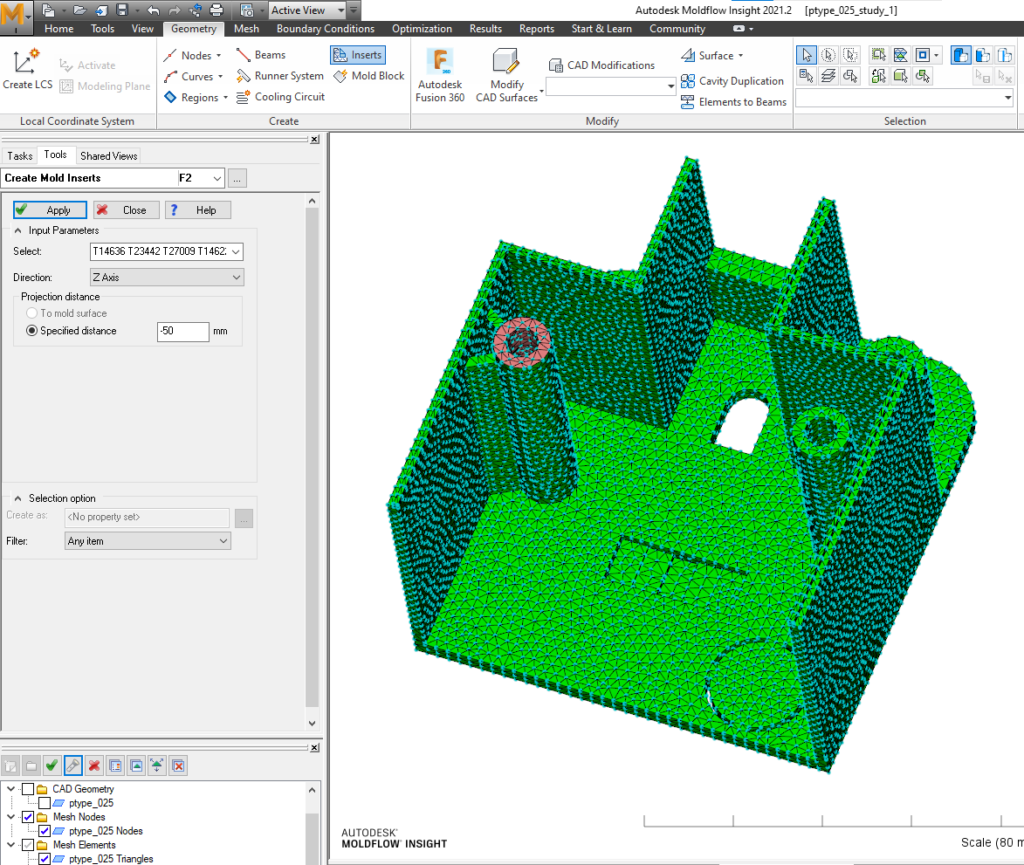1024x865 pixels.
Task: Open the Boundary Conditions ribbon tab
Action: coord(325,28)
